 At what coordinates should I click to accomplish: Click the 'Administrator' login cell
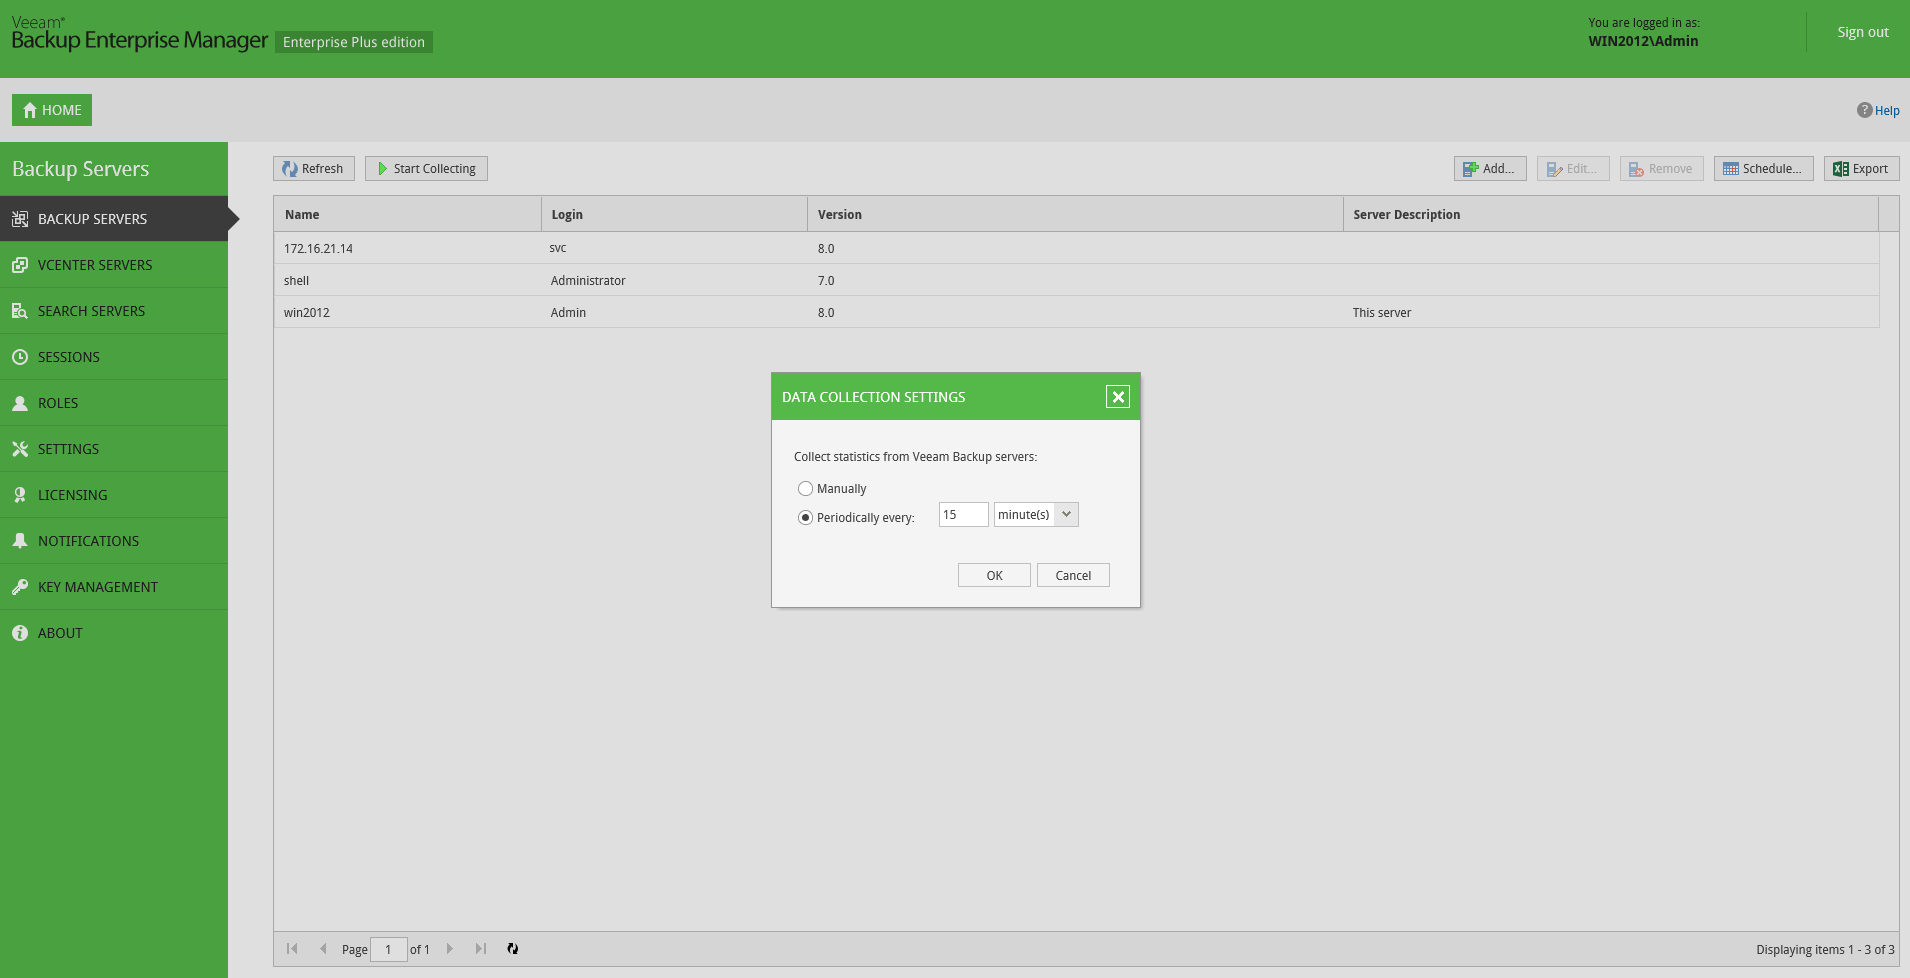pos(588,281)
